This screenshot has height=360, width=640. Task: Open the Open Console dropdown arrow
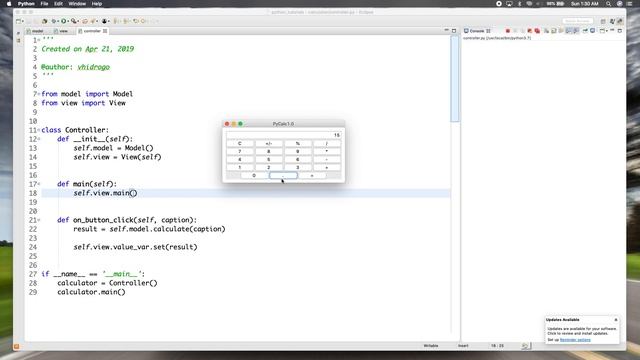pyautogui.click(x=607, y=31)
